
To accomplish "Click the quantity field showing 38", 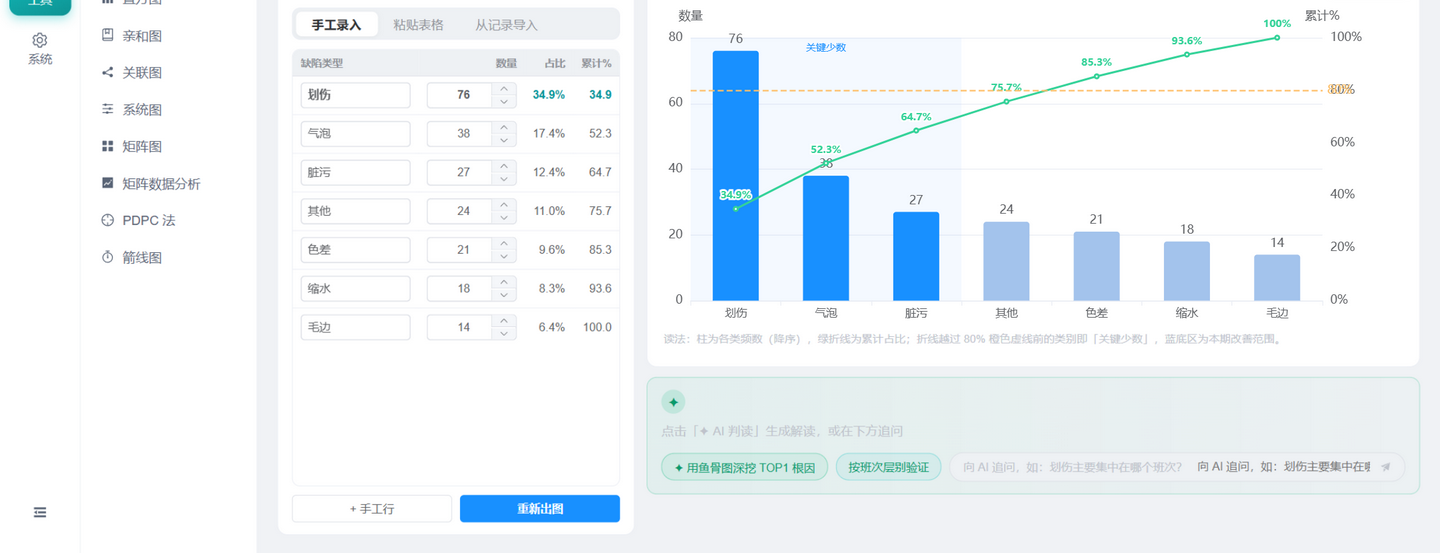I will click(x=460, y=134).
